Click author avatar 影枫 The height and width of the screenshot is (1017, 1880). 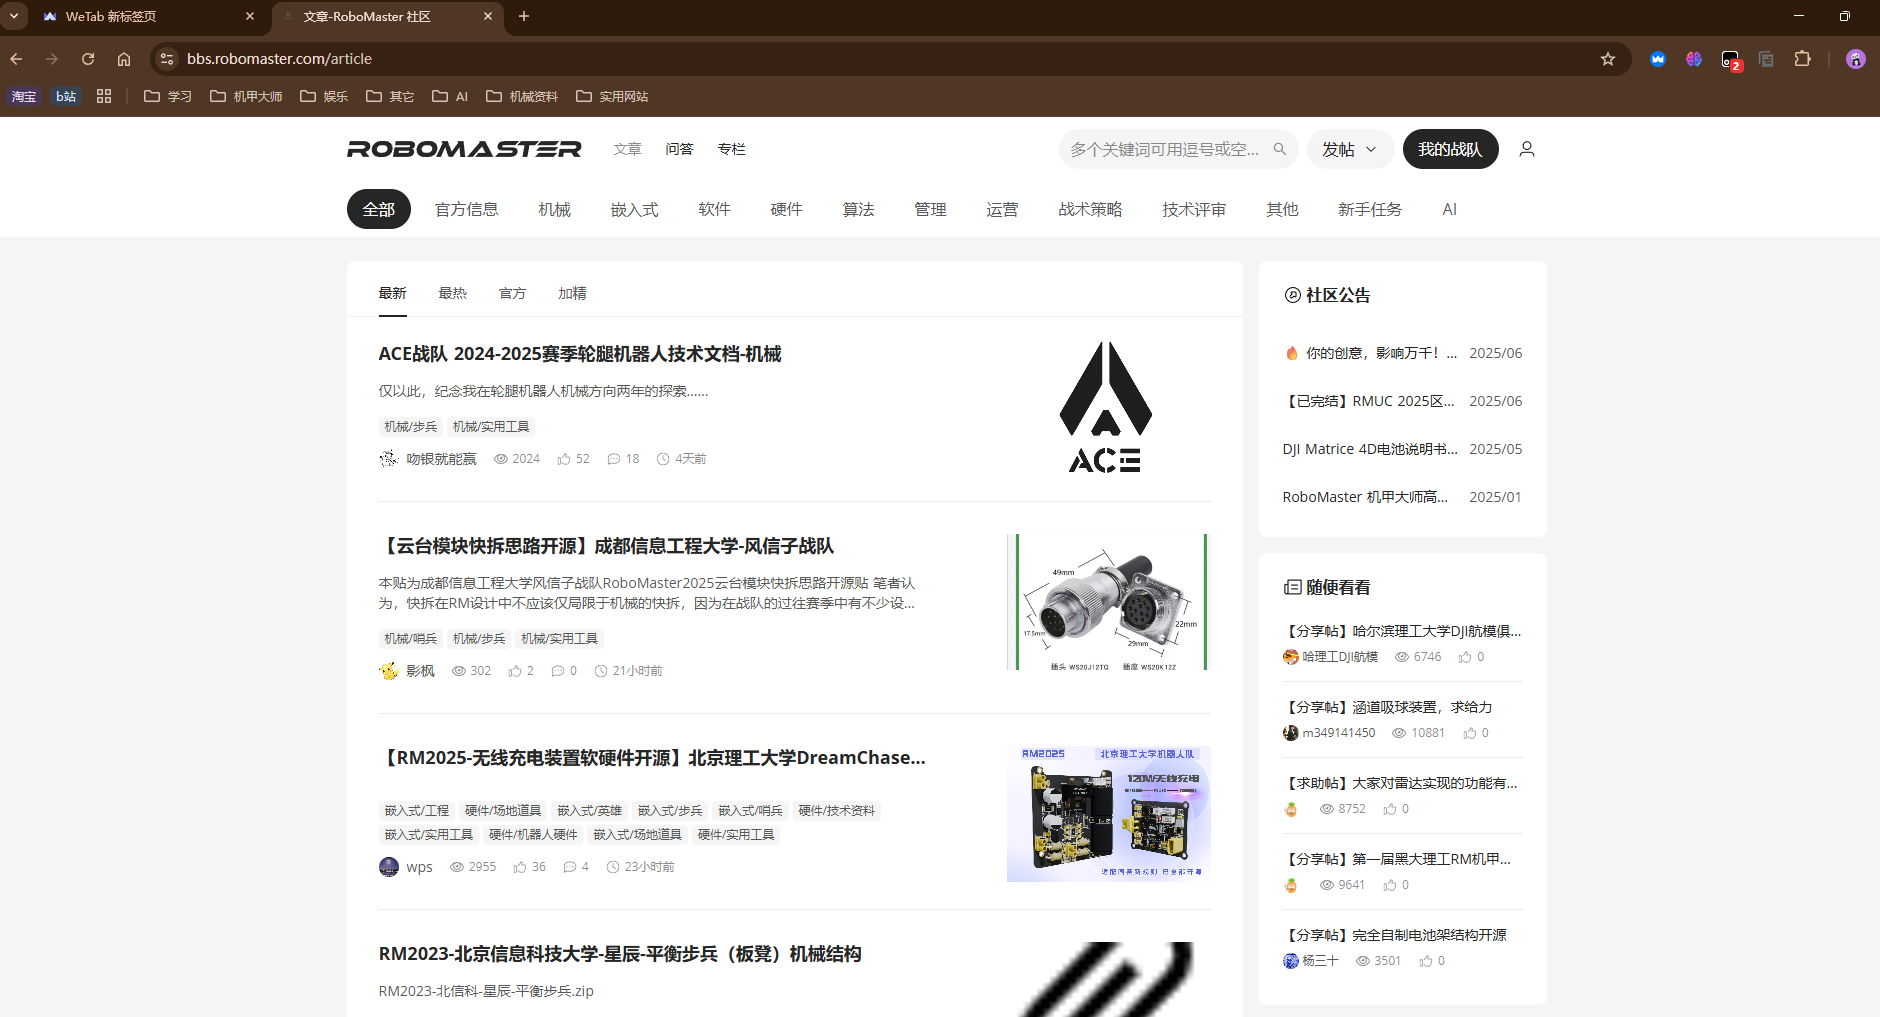389,671
